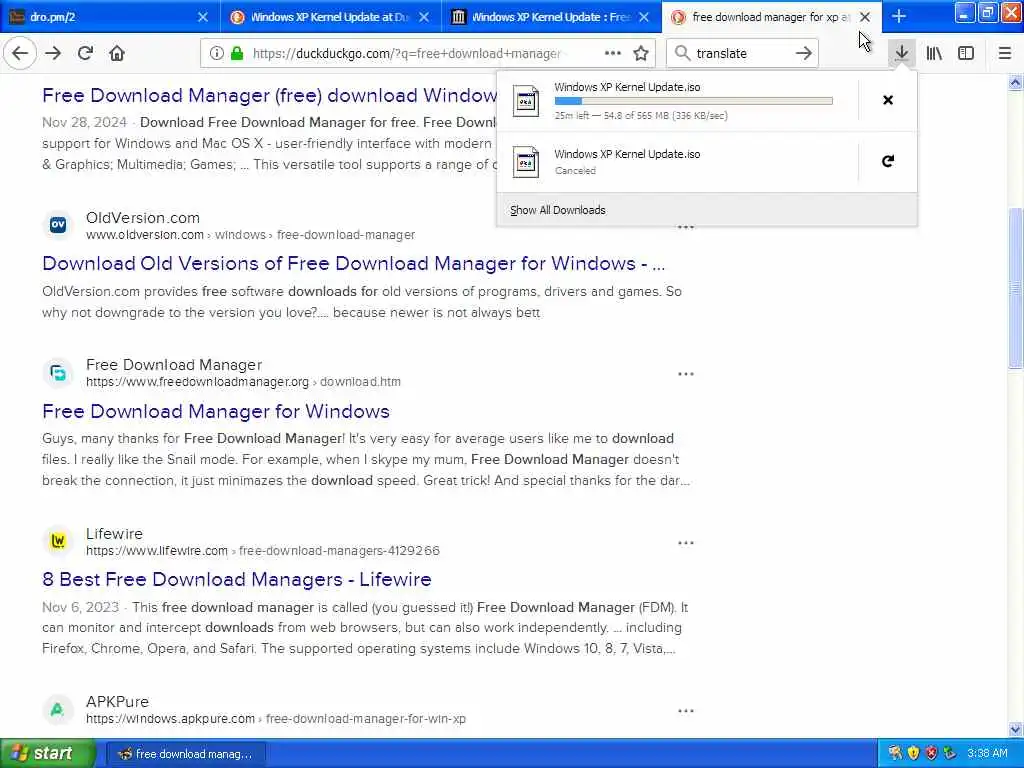Click the lifewire.com free-download-managers URL
1024x768 pixels.
(x=263, y=551)
